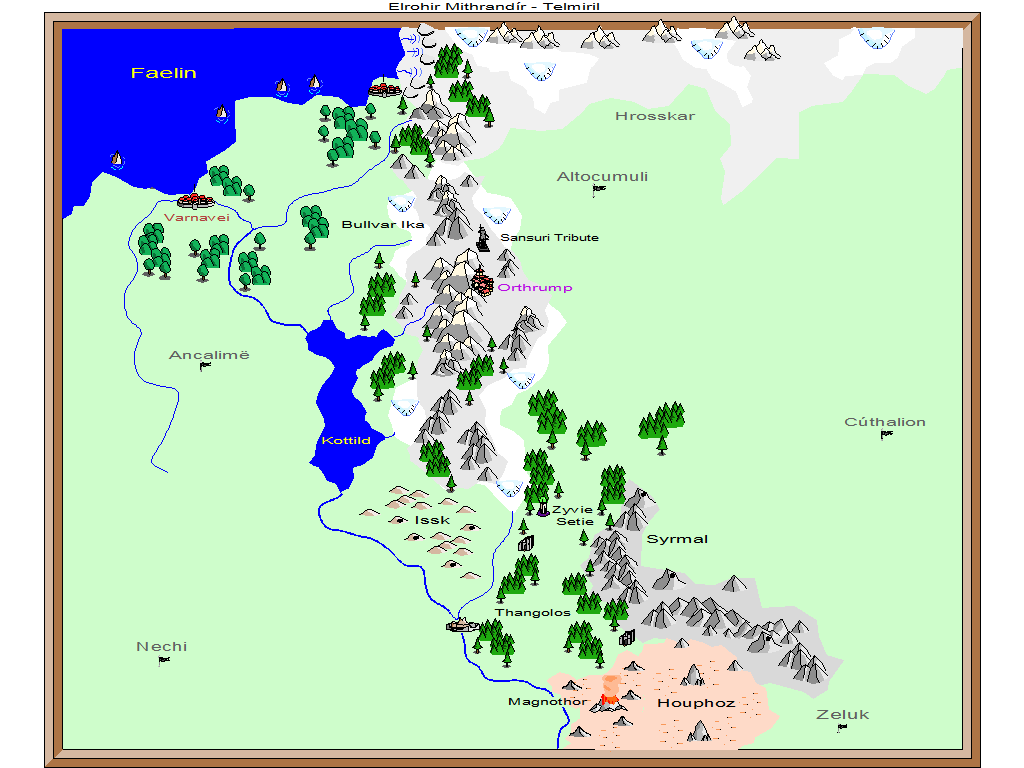The height and width of the screenshot is (768, 1024).
Task: Click the Thangolos forest label
Action: point(533,613)
